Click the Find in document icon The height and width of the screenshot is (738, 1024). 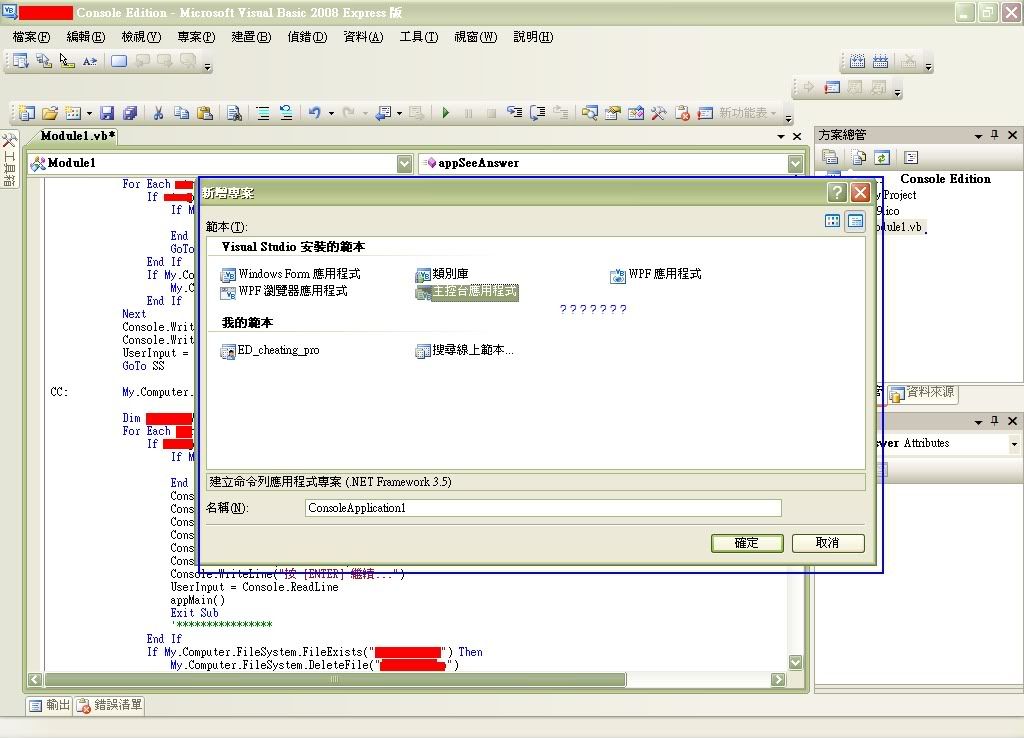click(x=234, y=113)
